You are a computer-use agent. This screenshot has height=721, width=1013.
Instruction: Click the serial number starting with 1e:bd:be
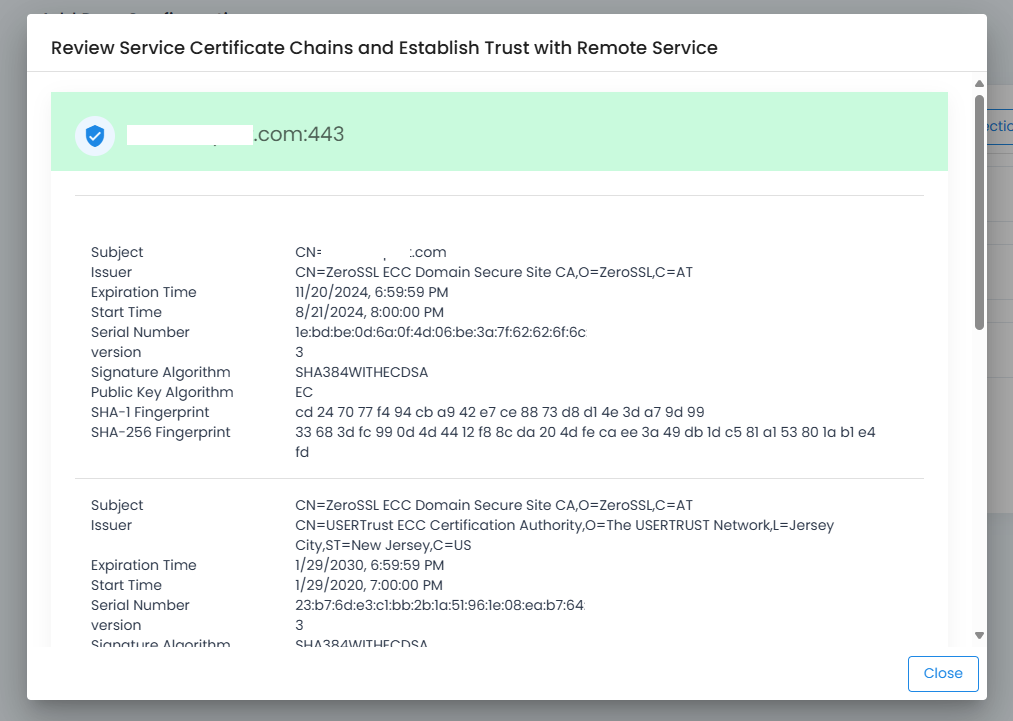pos(440,332)
